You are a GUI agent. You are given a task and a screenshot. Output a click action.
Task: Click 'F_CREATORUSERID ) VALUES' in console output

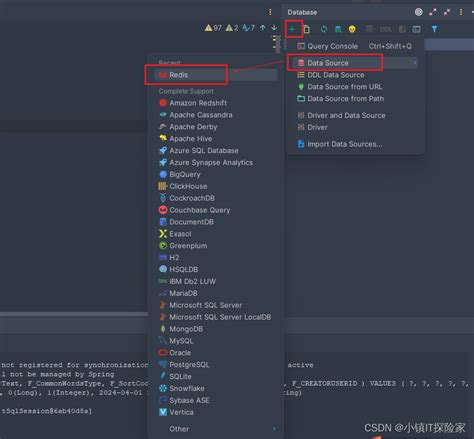click(x=344, y=383)
